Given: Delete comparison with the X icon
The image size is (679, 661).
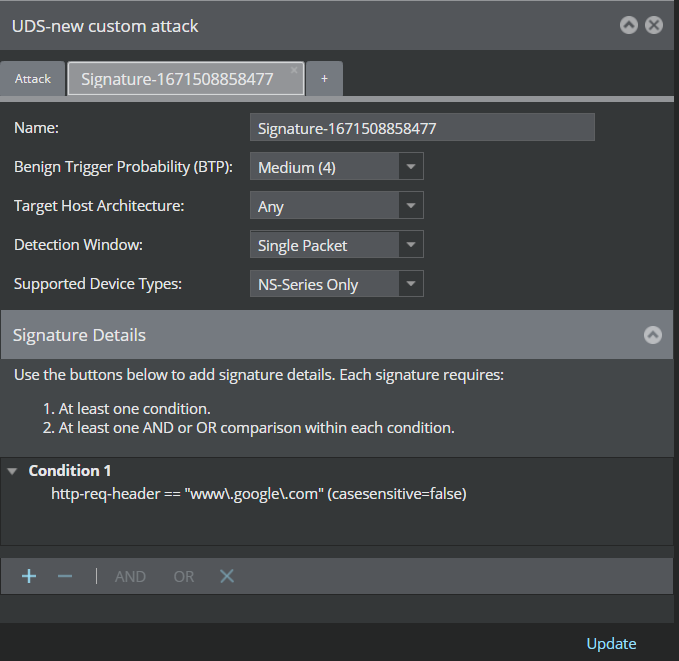Looking at the screenshot, I should coord(227,576).
